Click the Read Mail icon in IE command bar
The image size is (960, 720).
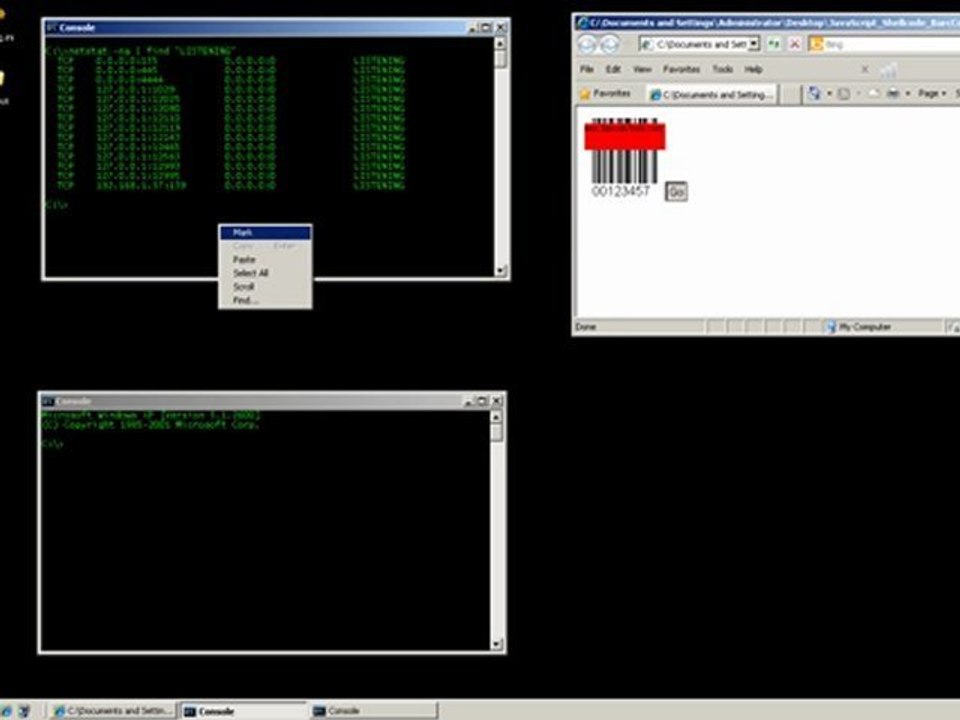click(874, 94)
